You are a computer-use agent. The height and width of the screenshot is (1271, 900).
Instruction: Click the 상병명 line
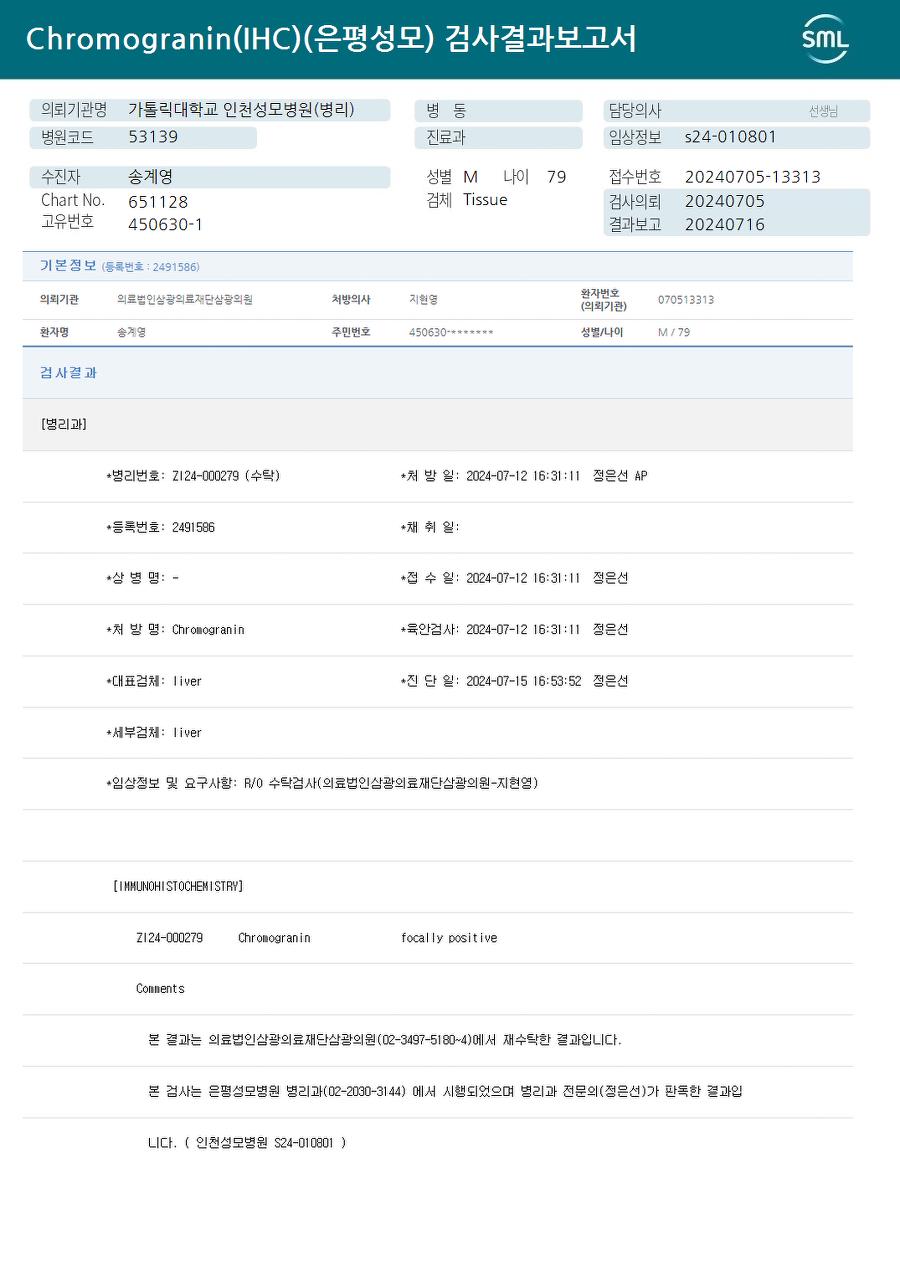[143, 578]
